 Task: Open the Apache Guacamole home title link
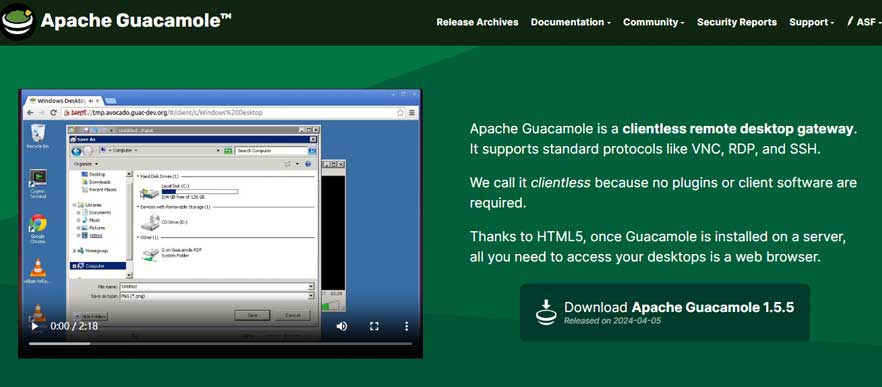click(136, 21)
